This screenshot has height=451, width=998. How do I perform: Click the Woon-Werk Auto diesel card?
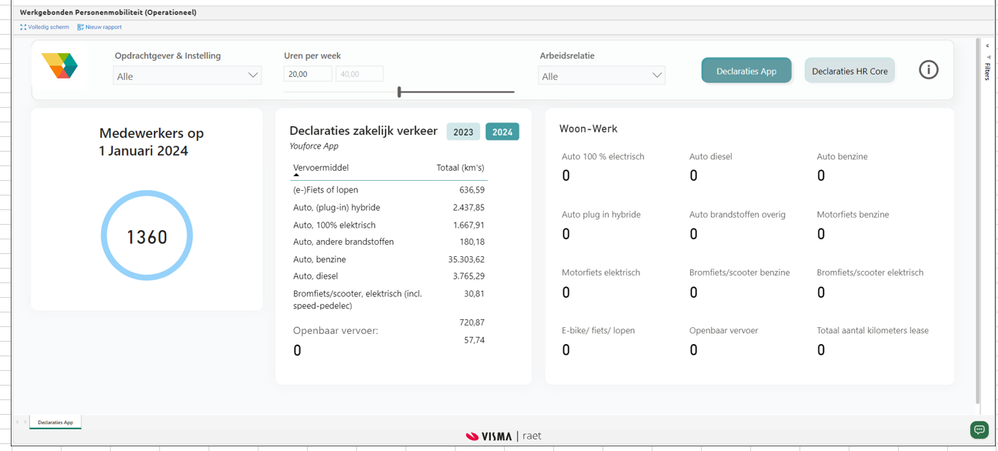coord(711,166)
